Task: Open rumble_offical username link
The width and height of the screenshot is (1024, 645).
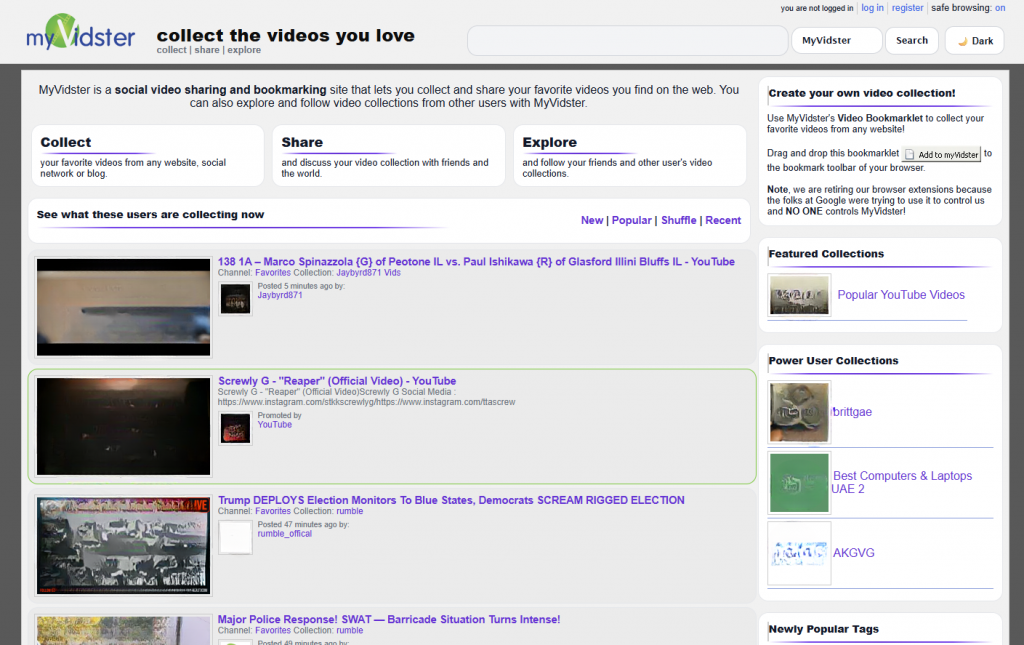Action: click(285, 533)
